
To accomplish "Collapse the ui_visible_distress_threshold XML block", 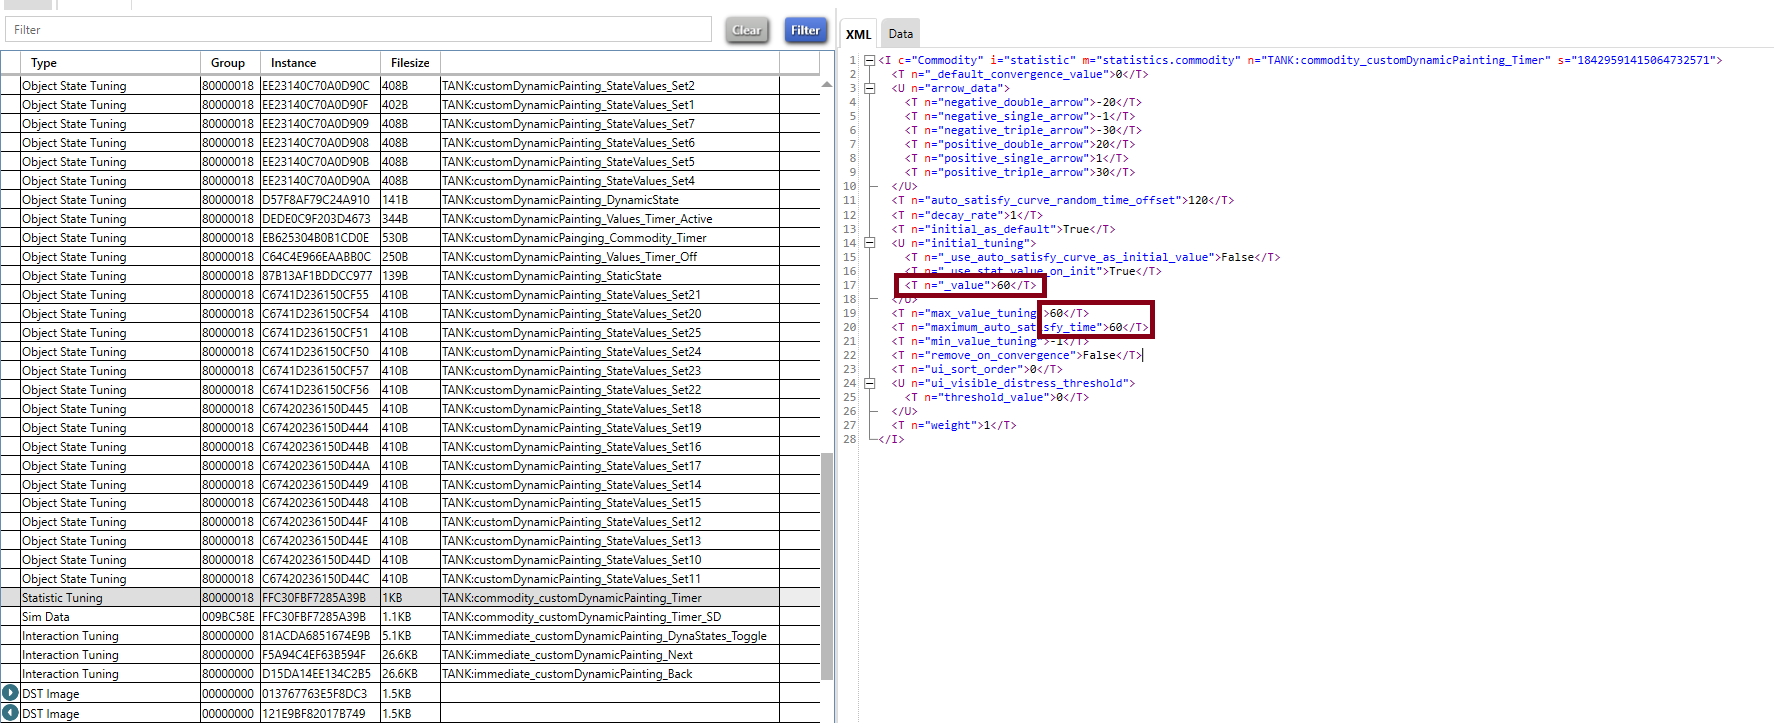I will tap(869, 383).
